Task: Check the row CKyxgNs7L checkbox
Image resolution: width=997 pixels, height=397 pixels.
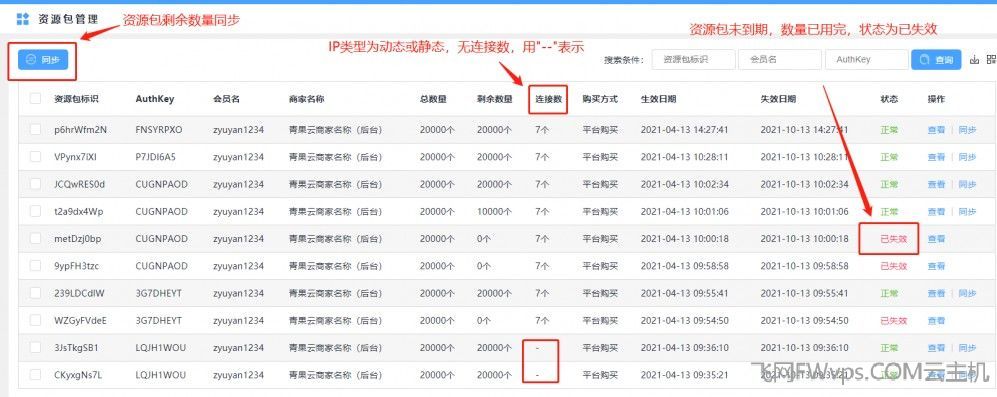Action: coord(36,375)
